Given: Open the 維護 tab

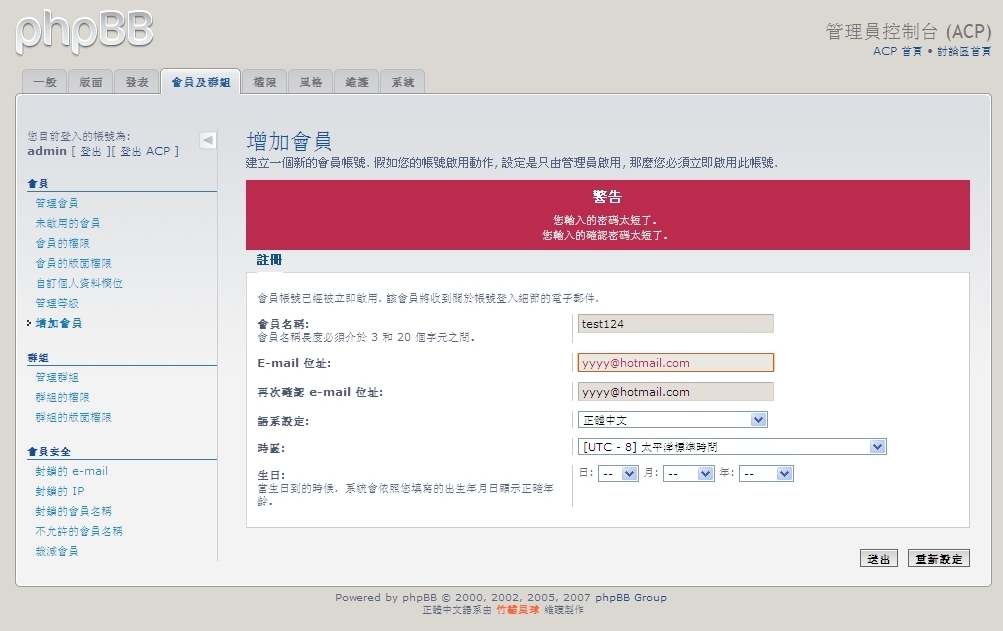Looking at the screenshot, I should pos(357,82).
